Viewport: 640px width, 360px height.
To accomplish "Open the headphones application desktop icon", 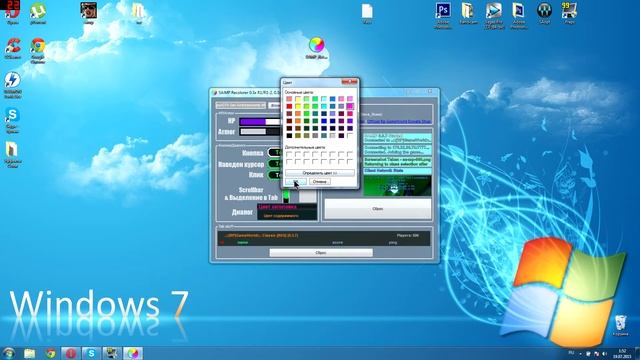I will 544,13.
